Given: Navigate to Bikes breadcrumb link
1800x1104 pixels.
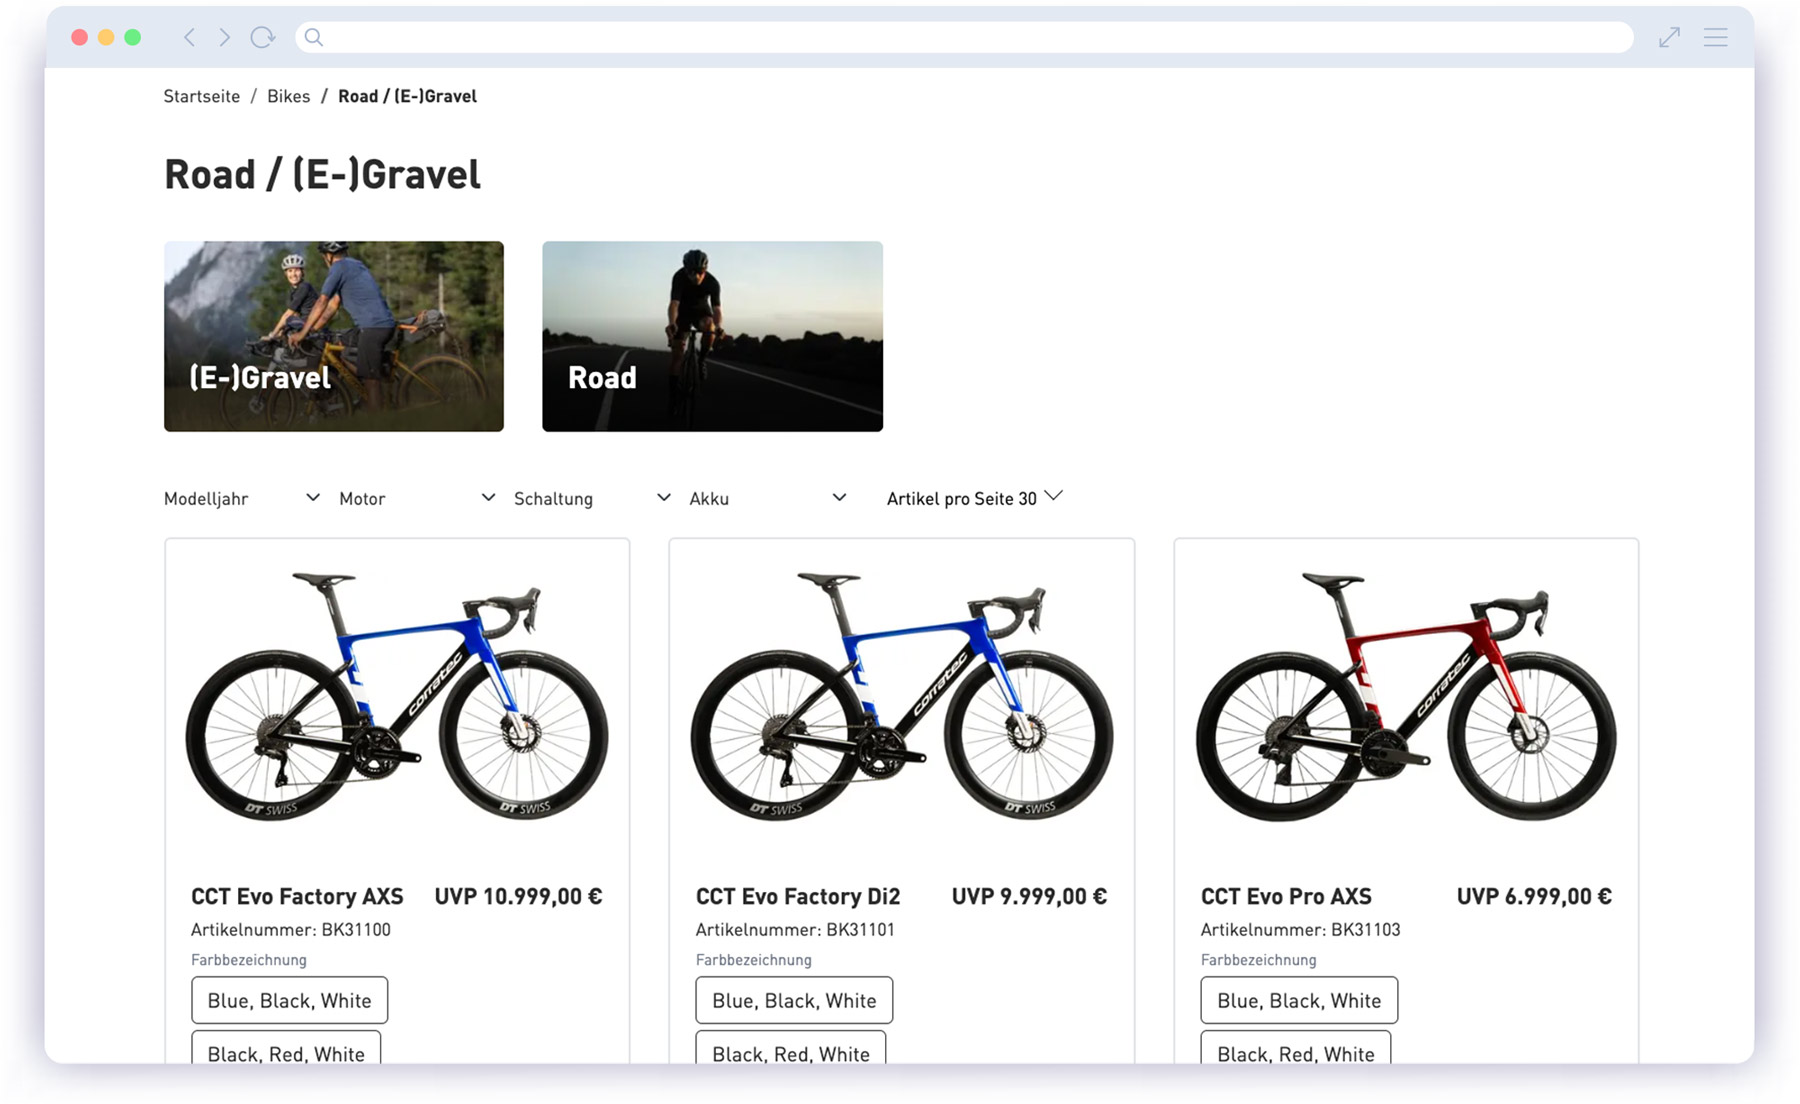Looking at the screenshot, I should coord(288,96).
